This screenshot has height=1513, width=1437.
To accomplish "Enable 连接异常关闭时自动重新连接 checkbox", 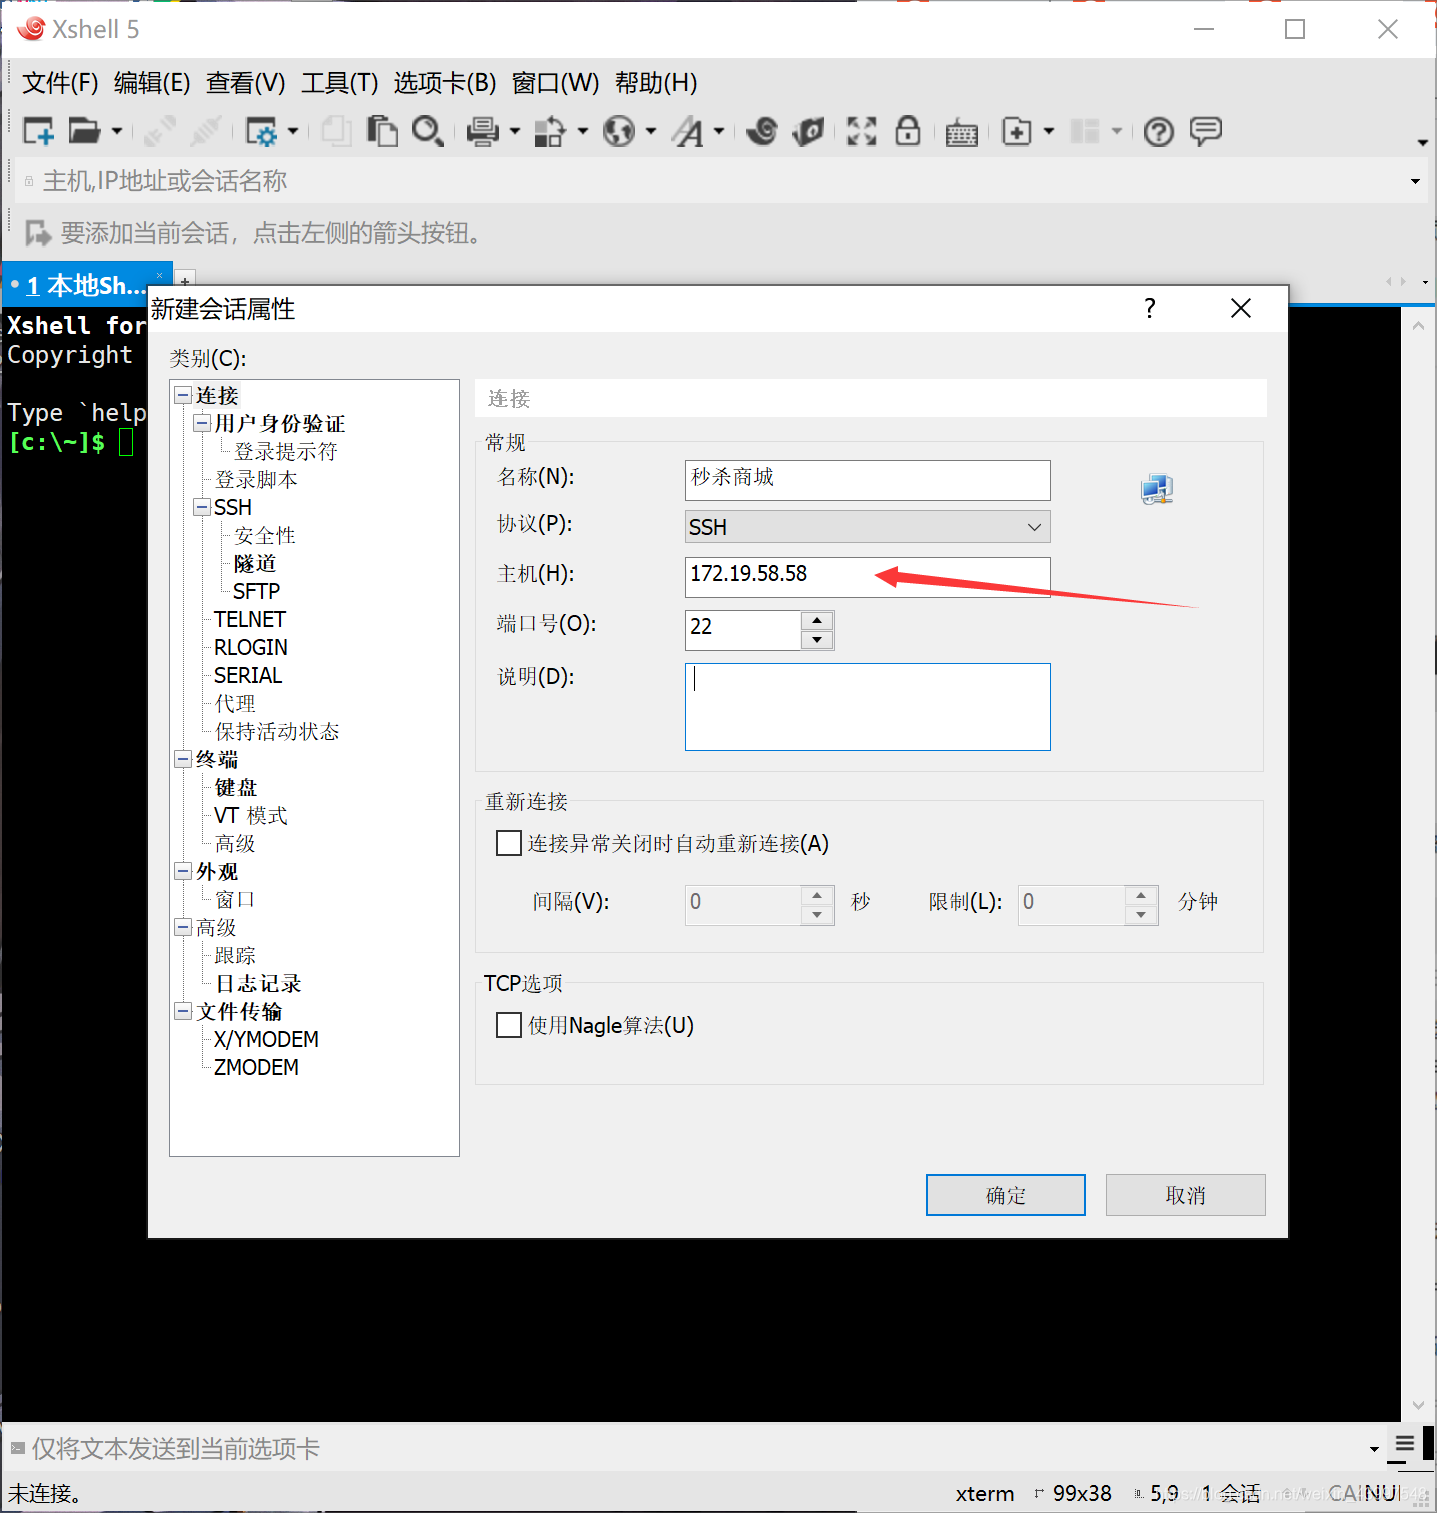I will 509,843.
